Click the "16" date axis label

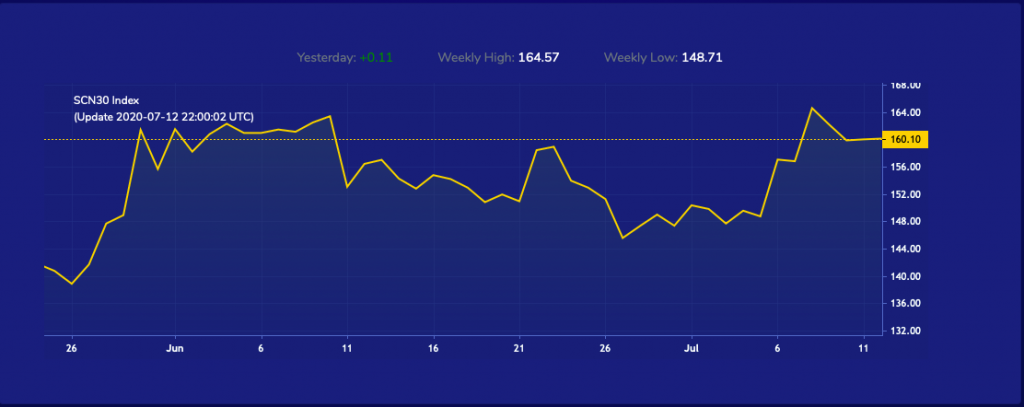pyautogui.click(x=433, y=349)
